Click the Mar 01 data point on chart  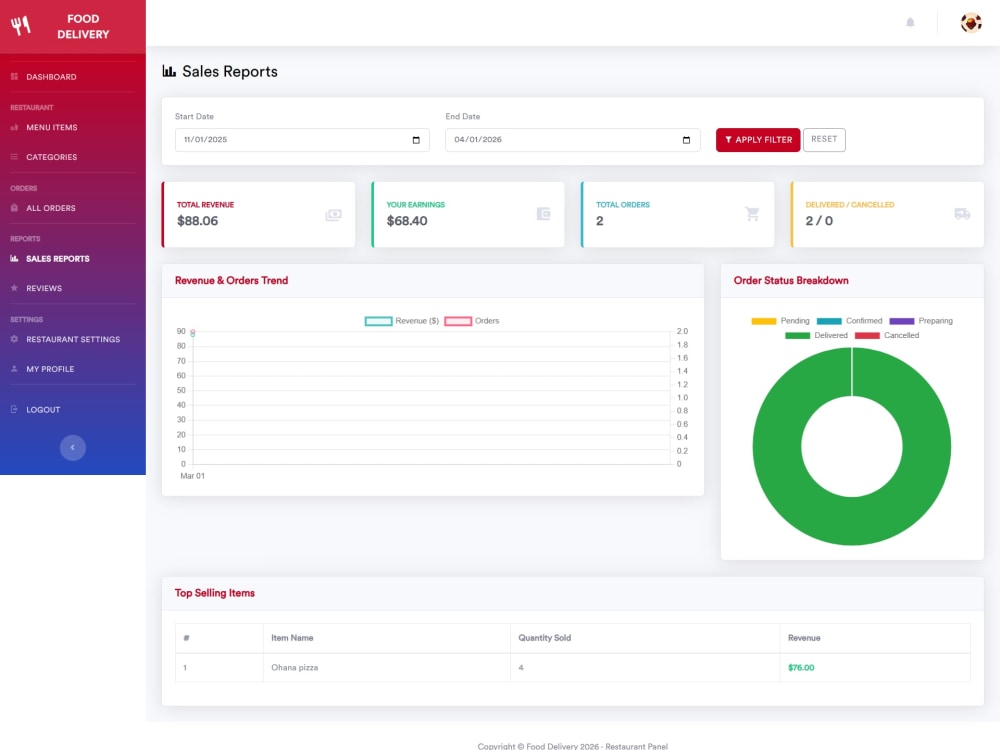pos(193,333)
